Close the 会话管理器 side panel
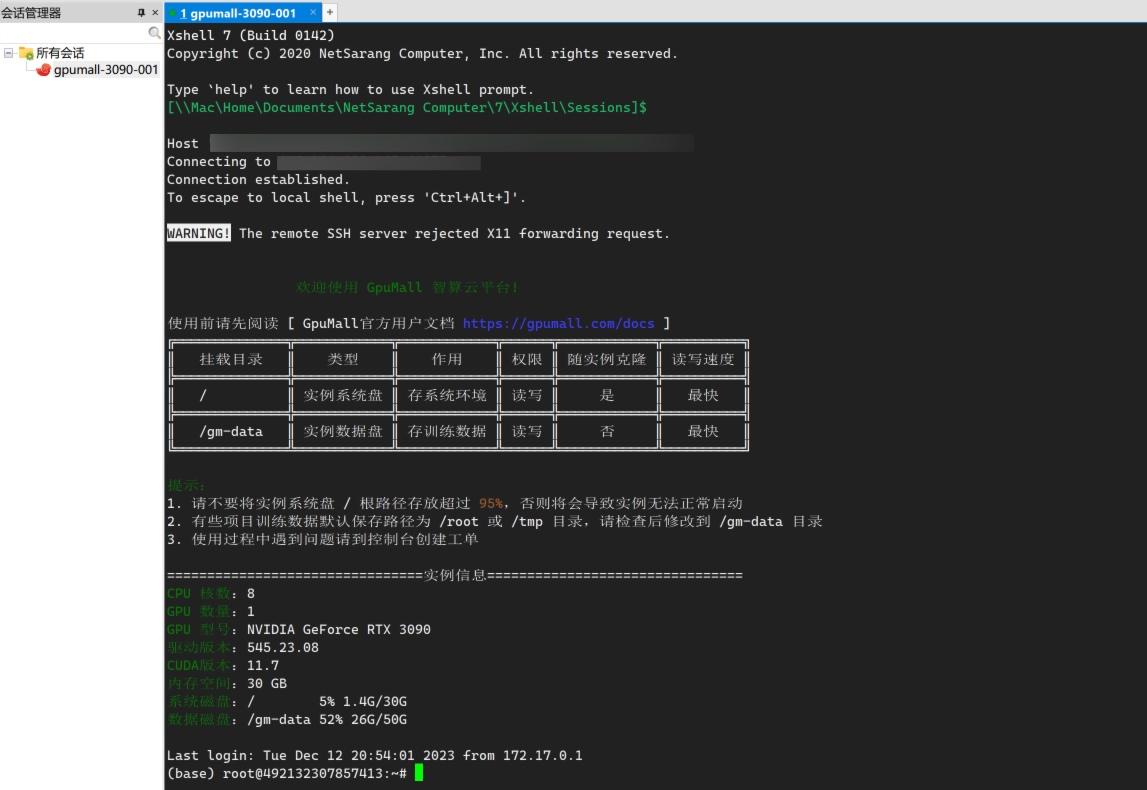This screenshot has width=1147, height=790. (153, 12)
